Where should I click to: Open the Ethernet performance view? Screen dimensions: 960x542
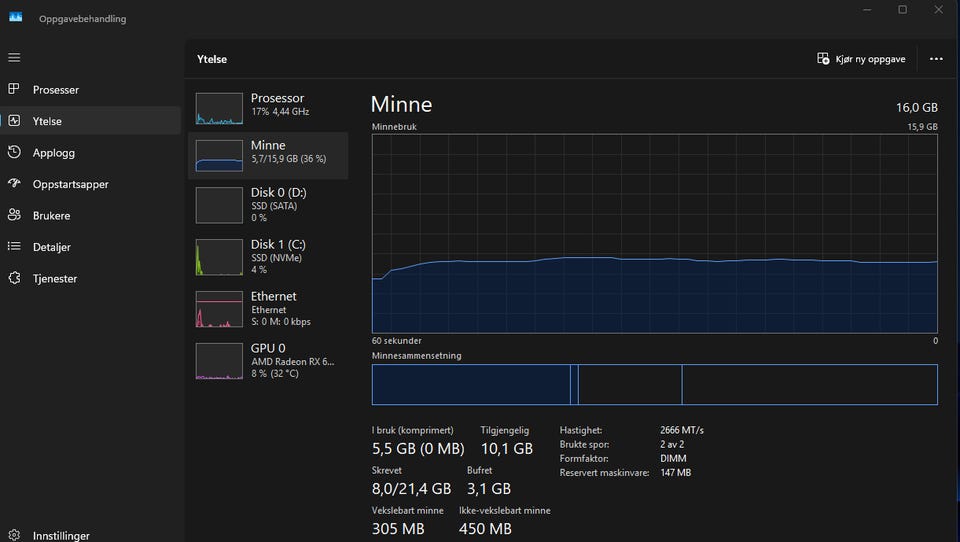point(268,308)
